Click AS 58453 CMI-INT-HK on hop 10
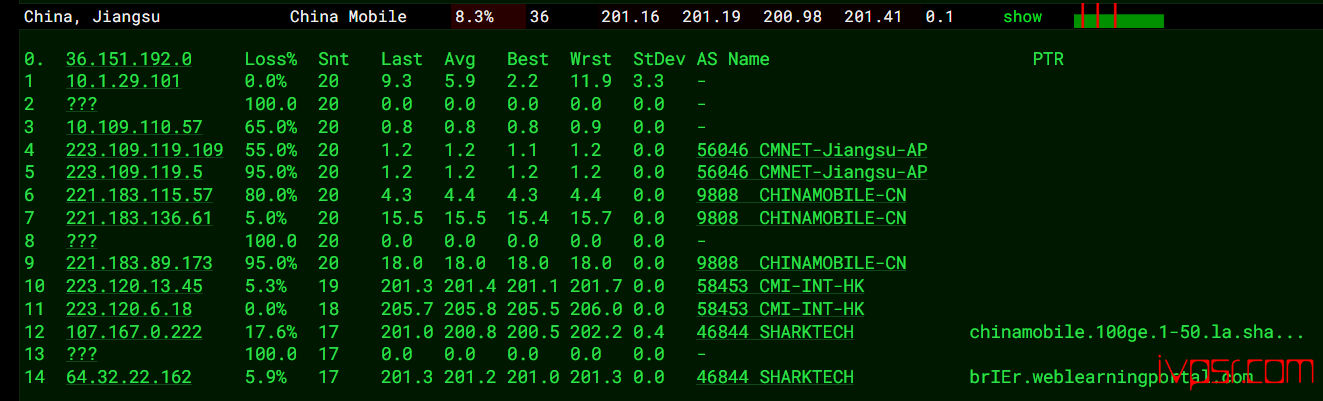Image resolution: width=1323 pixels, height=401 pixels. [781, 286]
